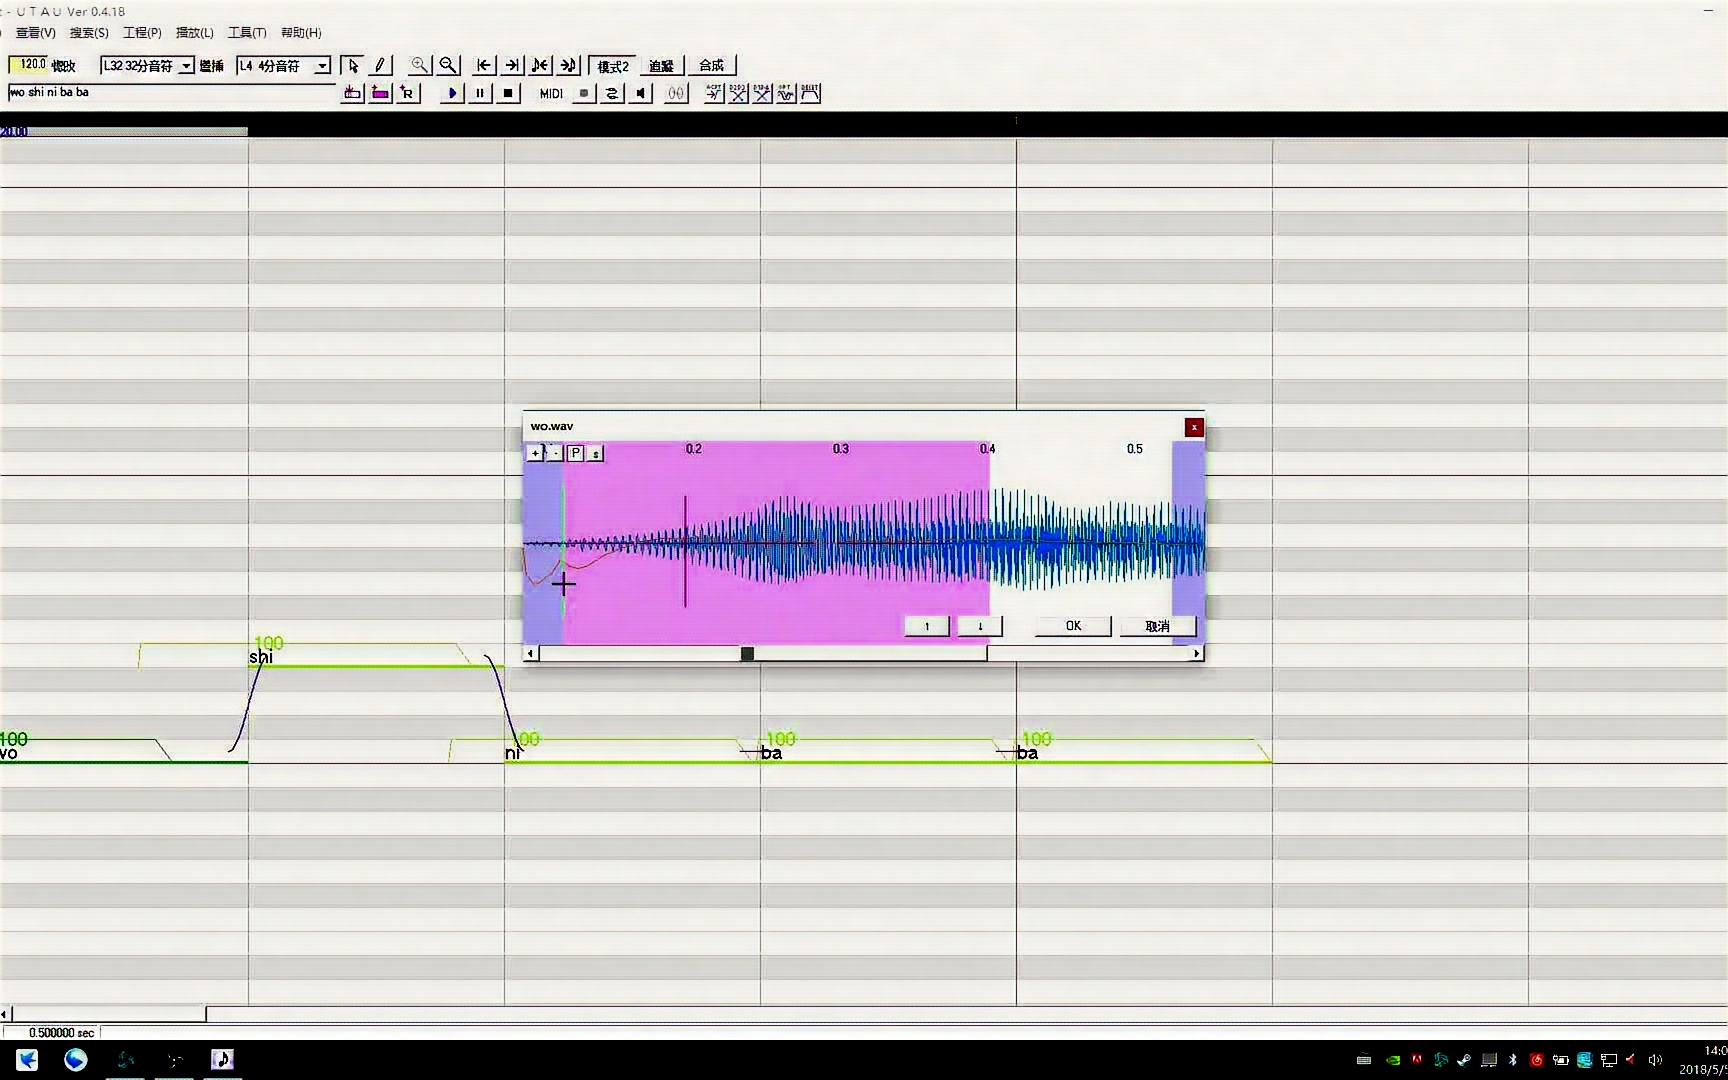The image size is (1728, 1080).
Task: Open the 工具(T) tools menu
Action: click(247, 33)
